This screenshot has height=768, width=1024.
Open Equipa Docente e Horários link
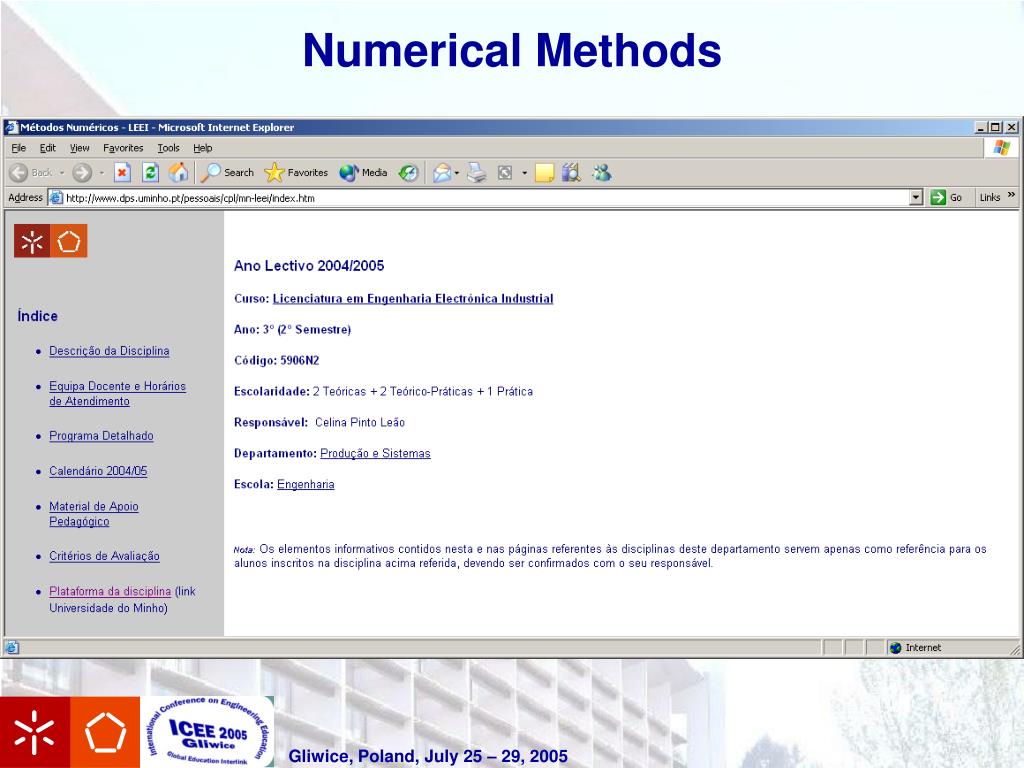118,394
